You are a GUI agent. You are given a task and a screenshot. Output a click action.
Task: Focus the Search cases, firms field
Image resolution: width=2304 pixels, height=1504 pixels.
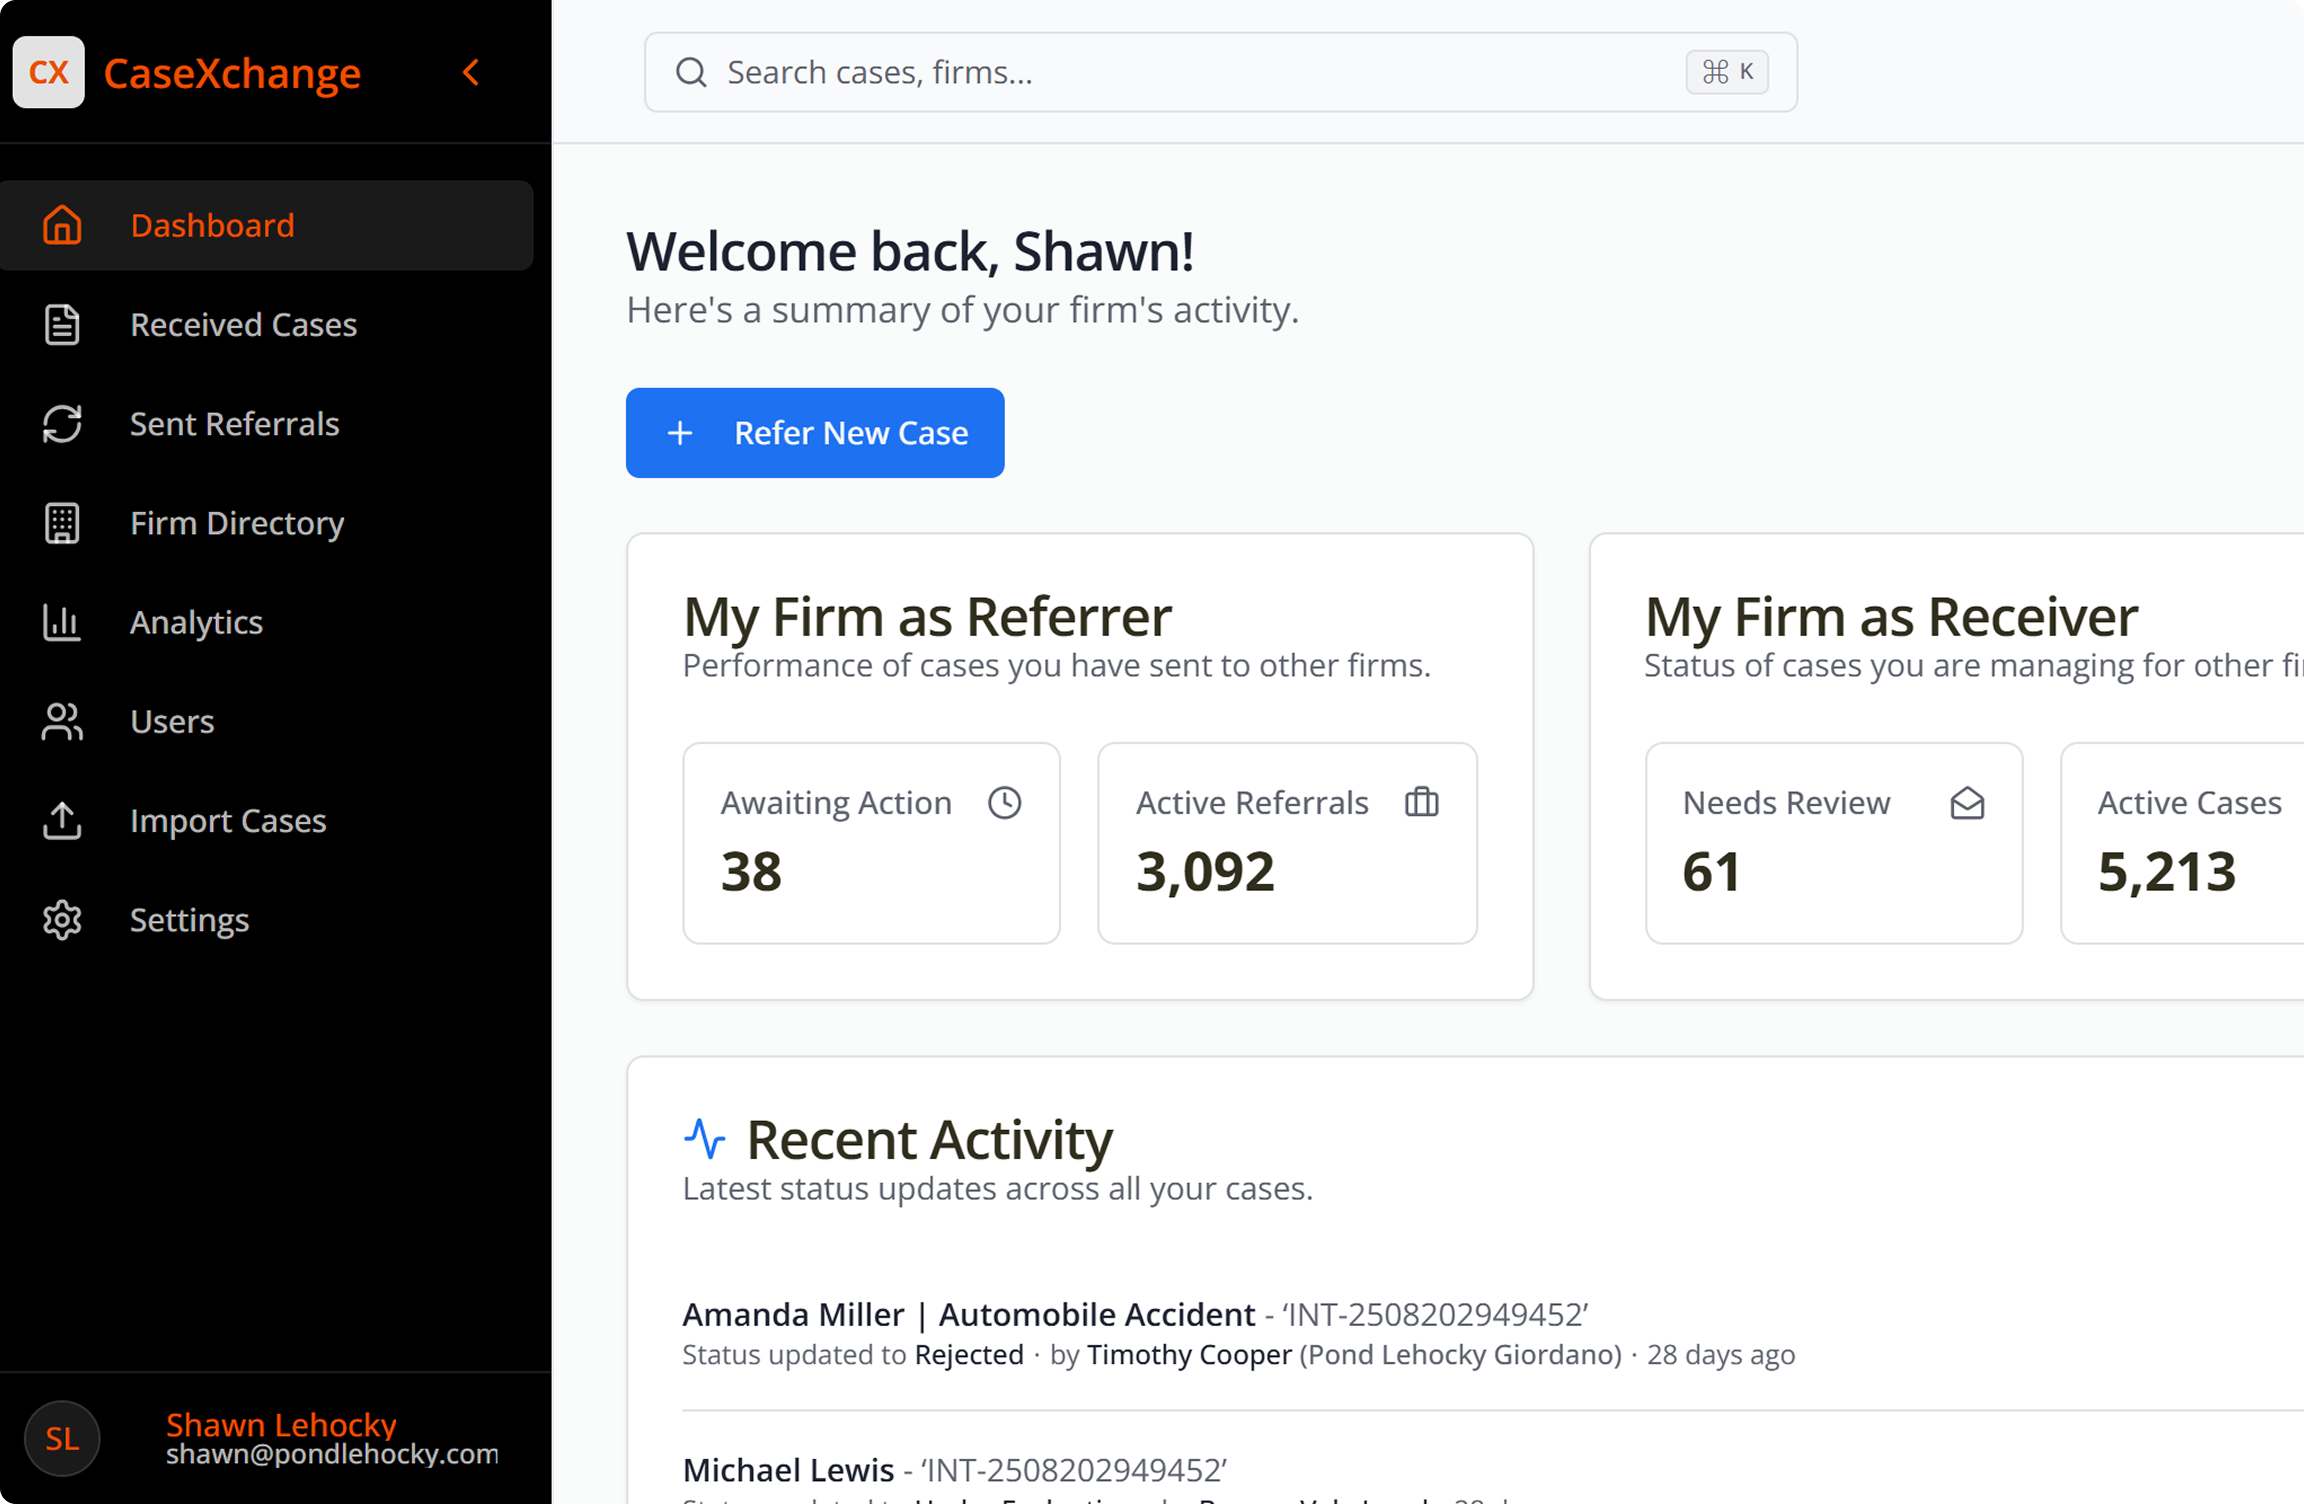1200,72
